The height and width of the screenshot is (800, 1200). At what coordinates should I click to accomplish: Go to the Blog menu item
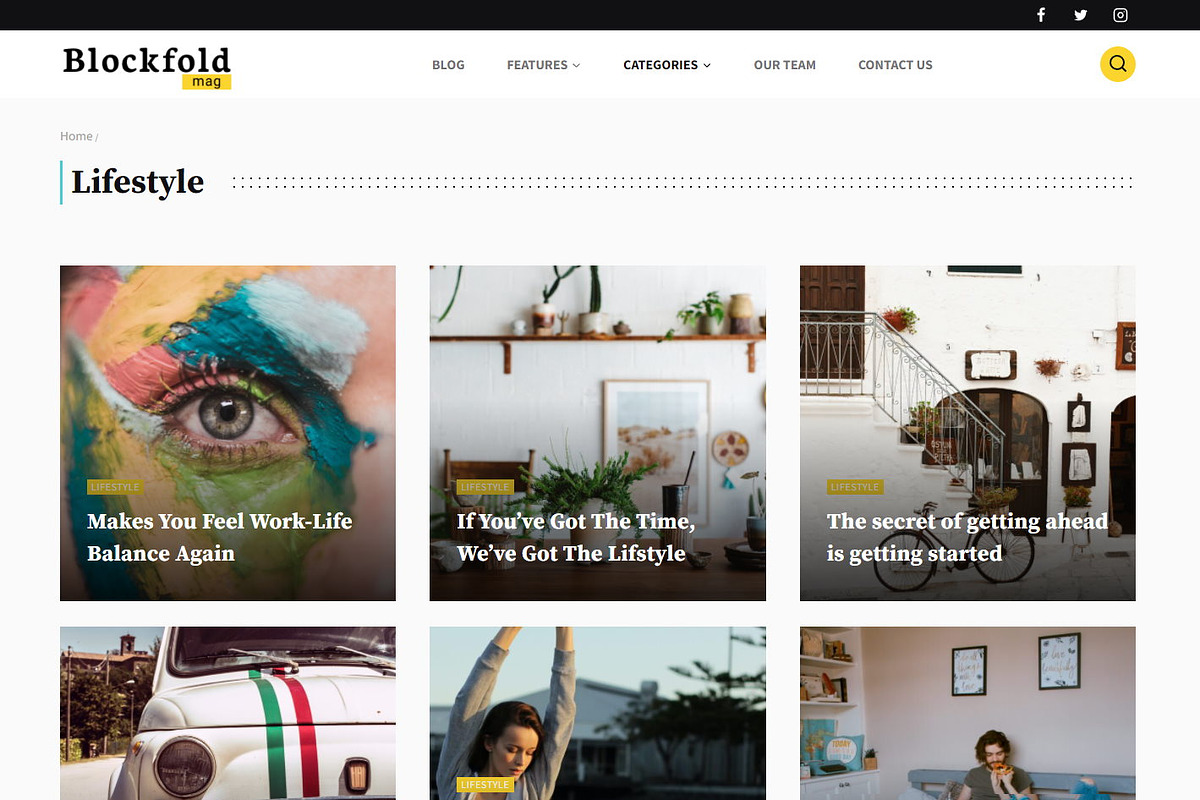click(x=448, y=65)
